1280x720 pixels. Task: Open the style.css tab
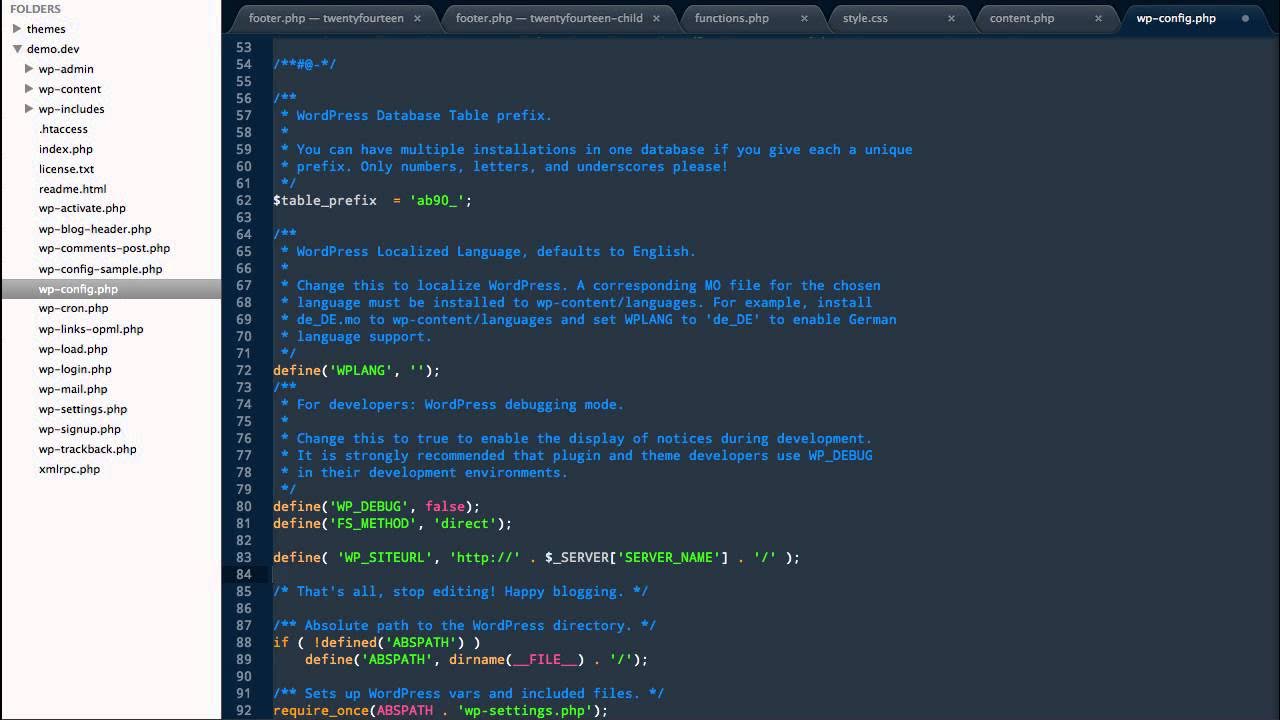click(x=865, y=18)
